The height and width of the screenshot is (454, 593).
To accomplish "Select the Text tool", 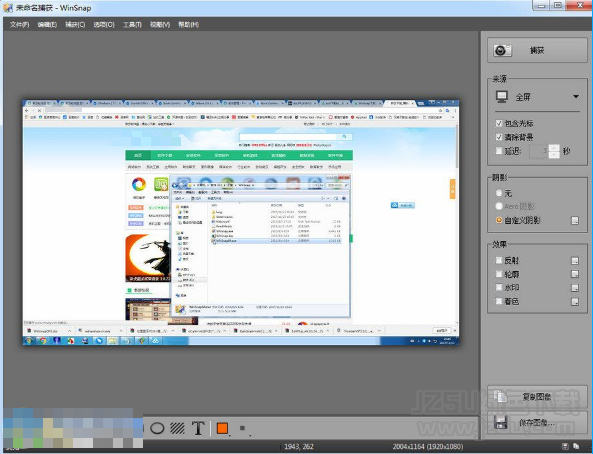I will [x=198, y=428].
